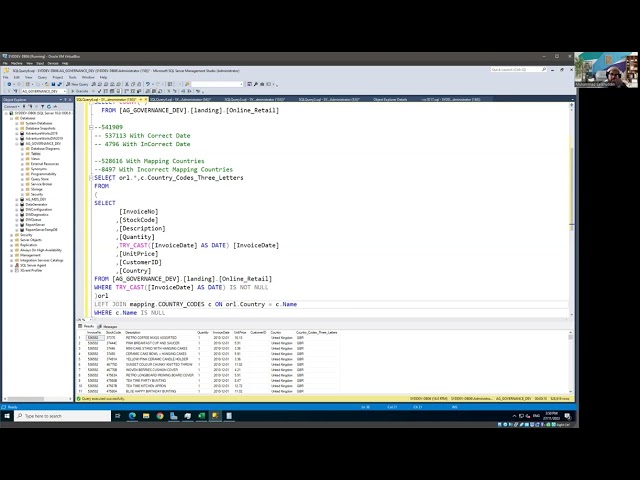Select Always On High Availability folder
Screen dimensions: 640x480
(x=41, y=250)
